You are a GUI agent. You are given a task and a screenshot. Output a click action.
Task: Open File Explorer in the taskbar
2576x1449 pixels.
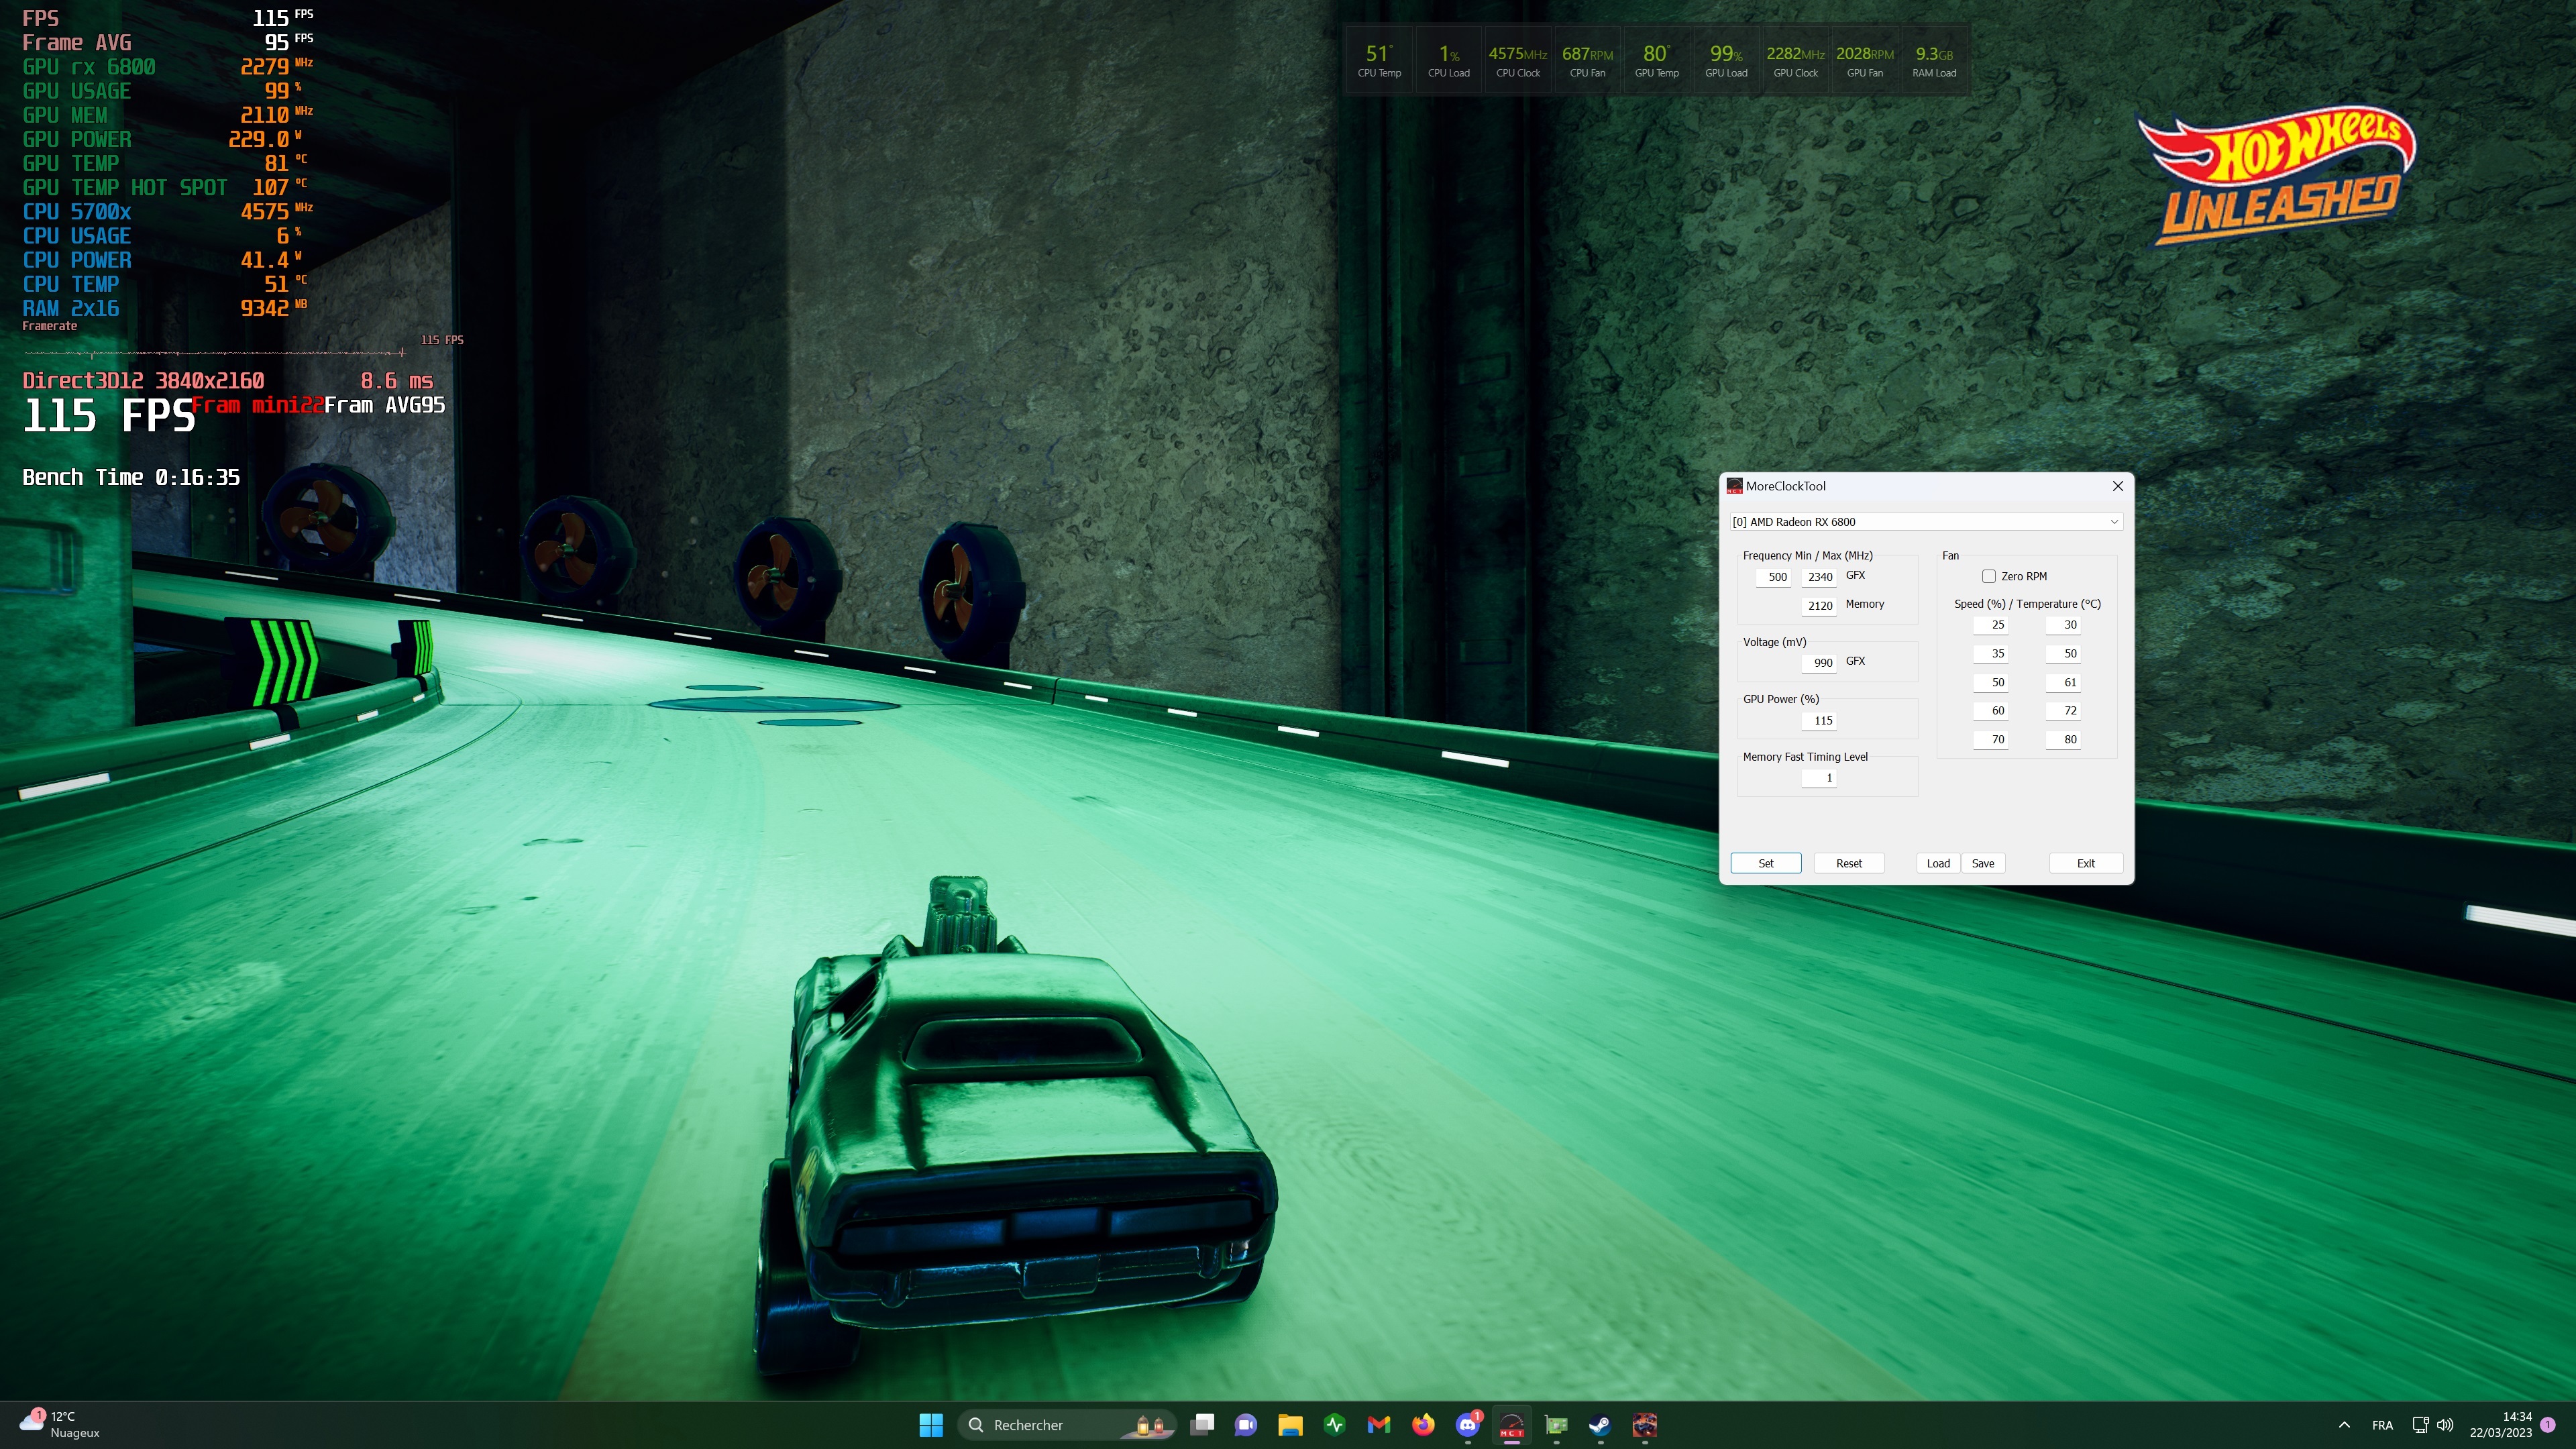[1290, 1425]
